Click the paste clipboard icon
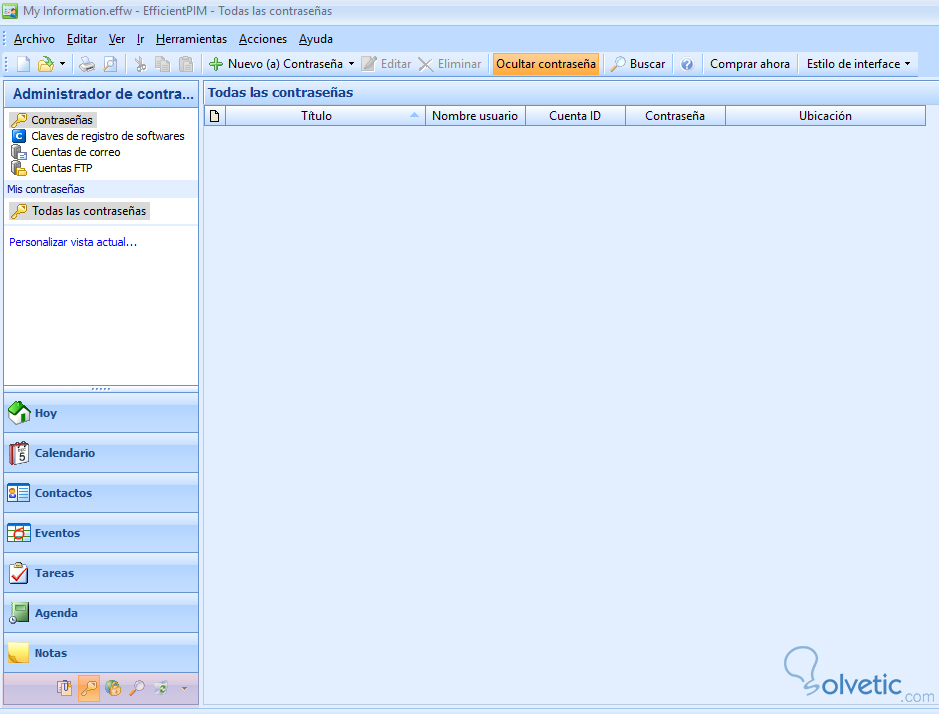 [x=187, y=64]
